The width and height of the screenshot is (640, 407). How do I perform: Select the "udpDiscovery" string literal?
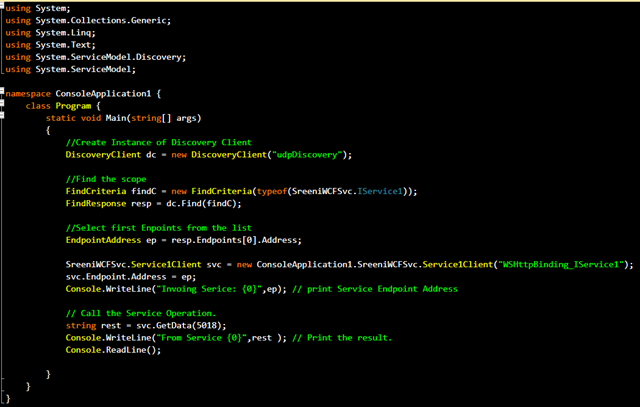307,155
